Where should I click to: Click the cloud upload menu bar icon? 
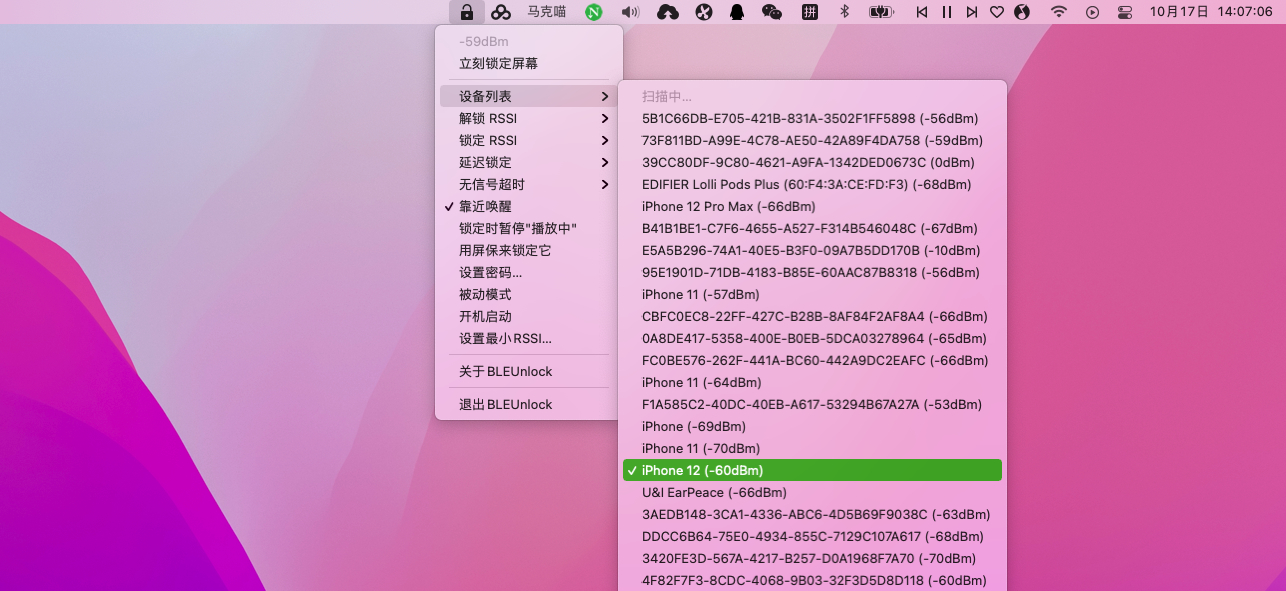click(668, 12)
